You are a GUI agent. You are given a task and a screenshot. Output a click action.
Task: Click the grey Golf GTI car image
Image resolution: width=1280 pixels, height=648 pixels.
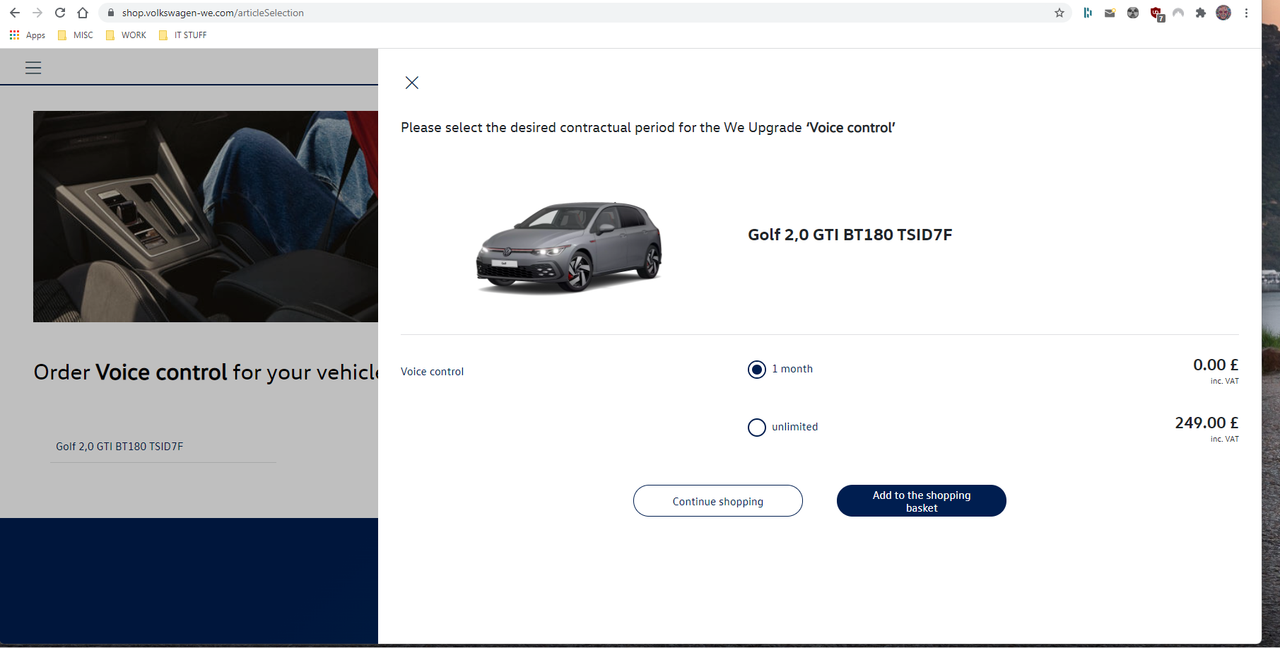coord(569,246)
